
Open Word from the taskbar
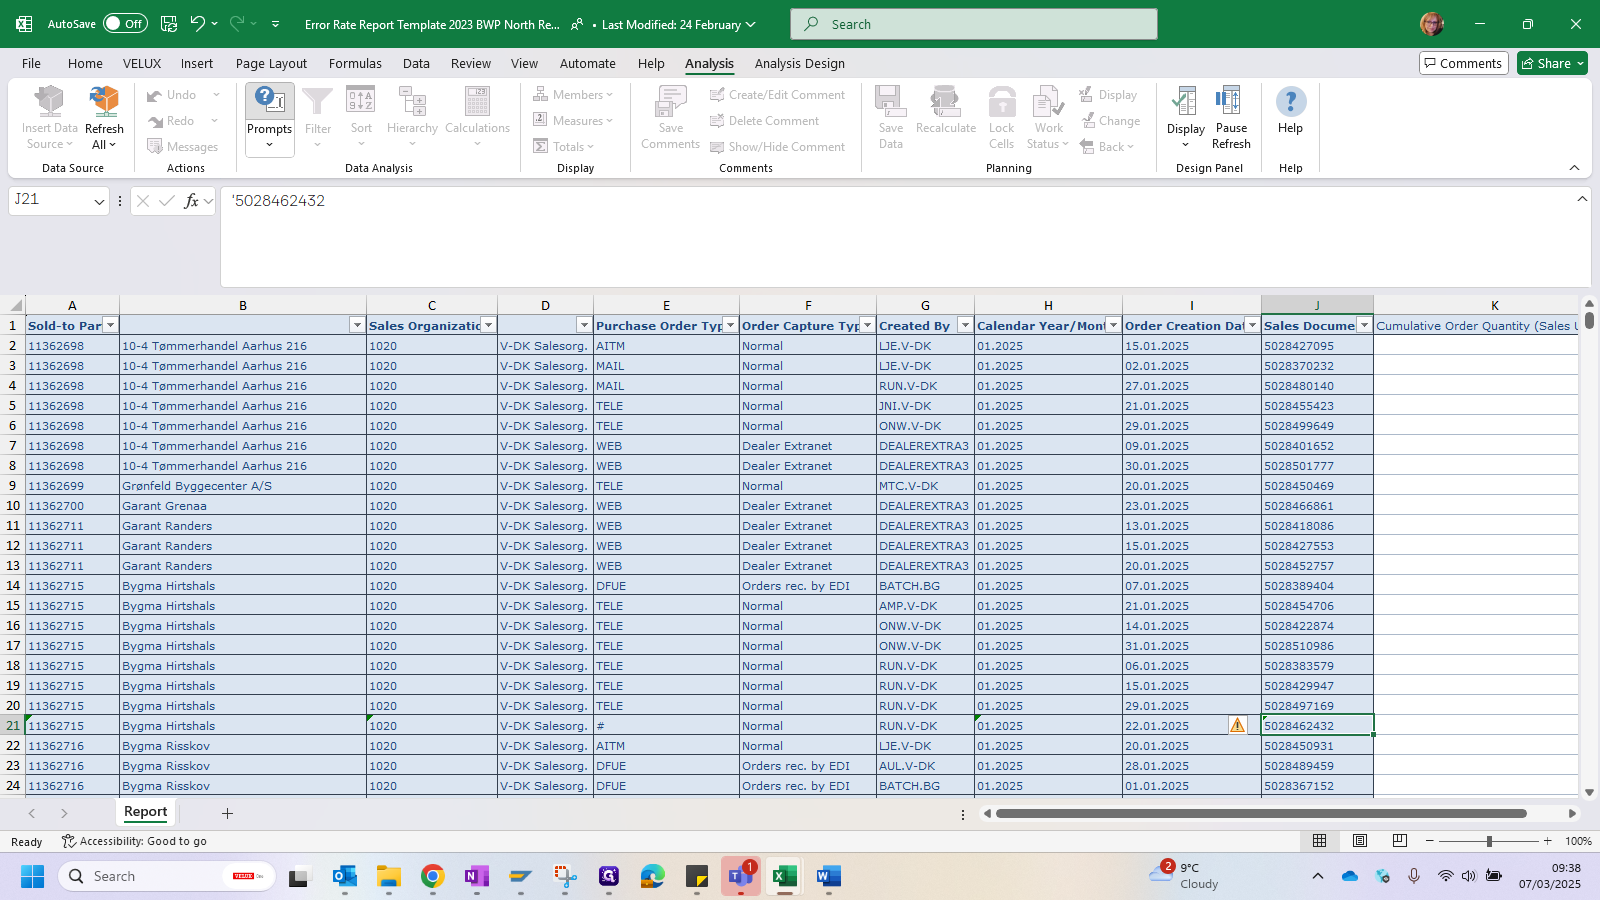(x=828, y=877)
